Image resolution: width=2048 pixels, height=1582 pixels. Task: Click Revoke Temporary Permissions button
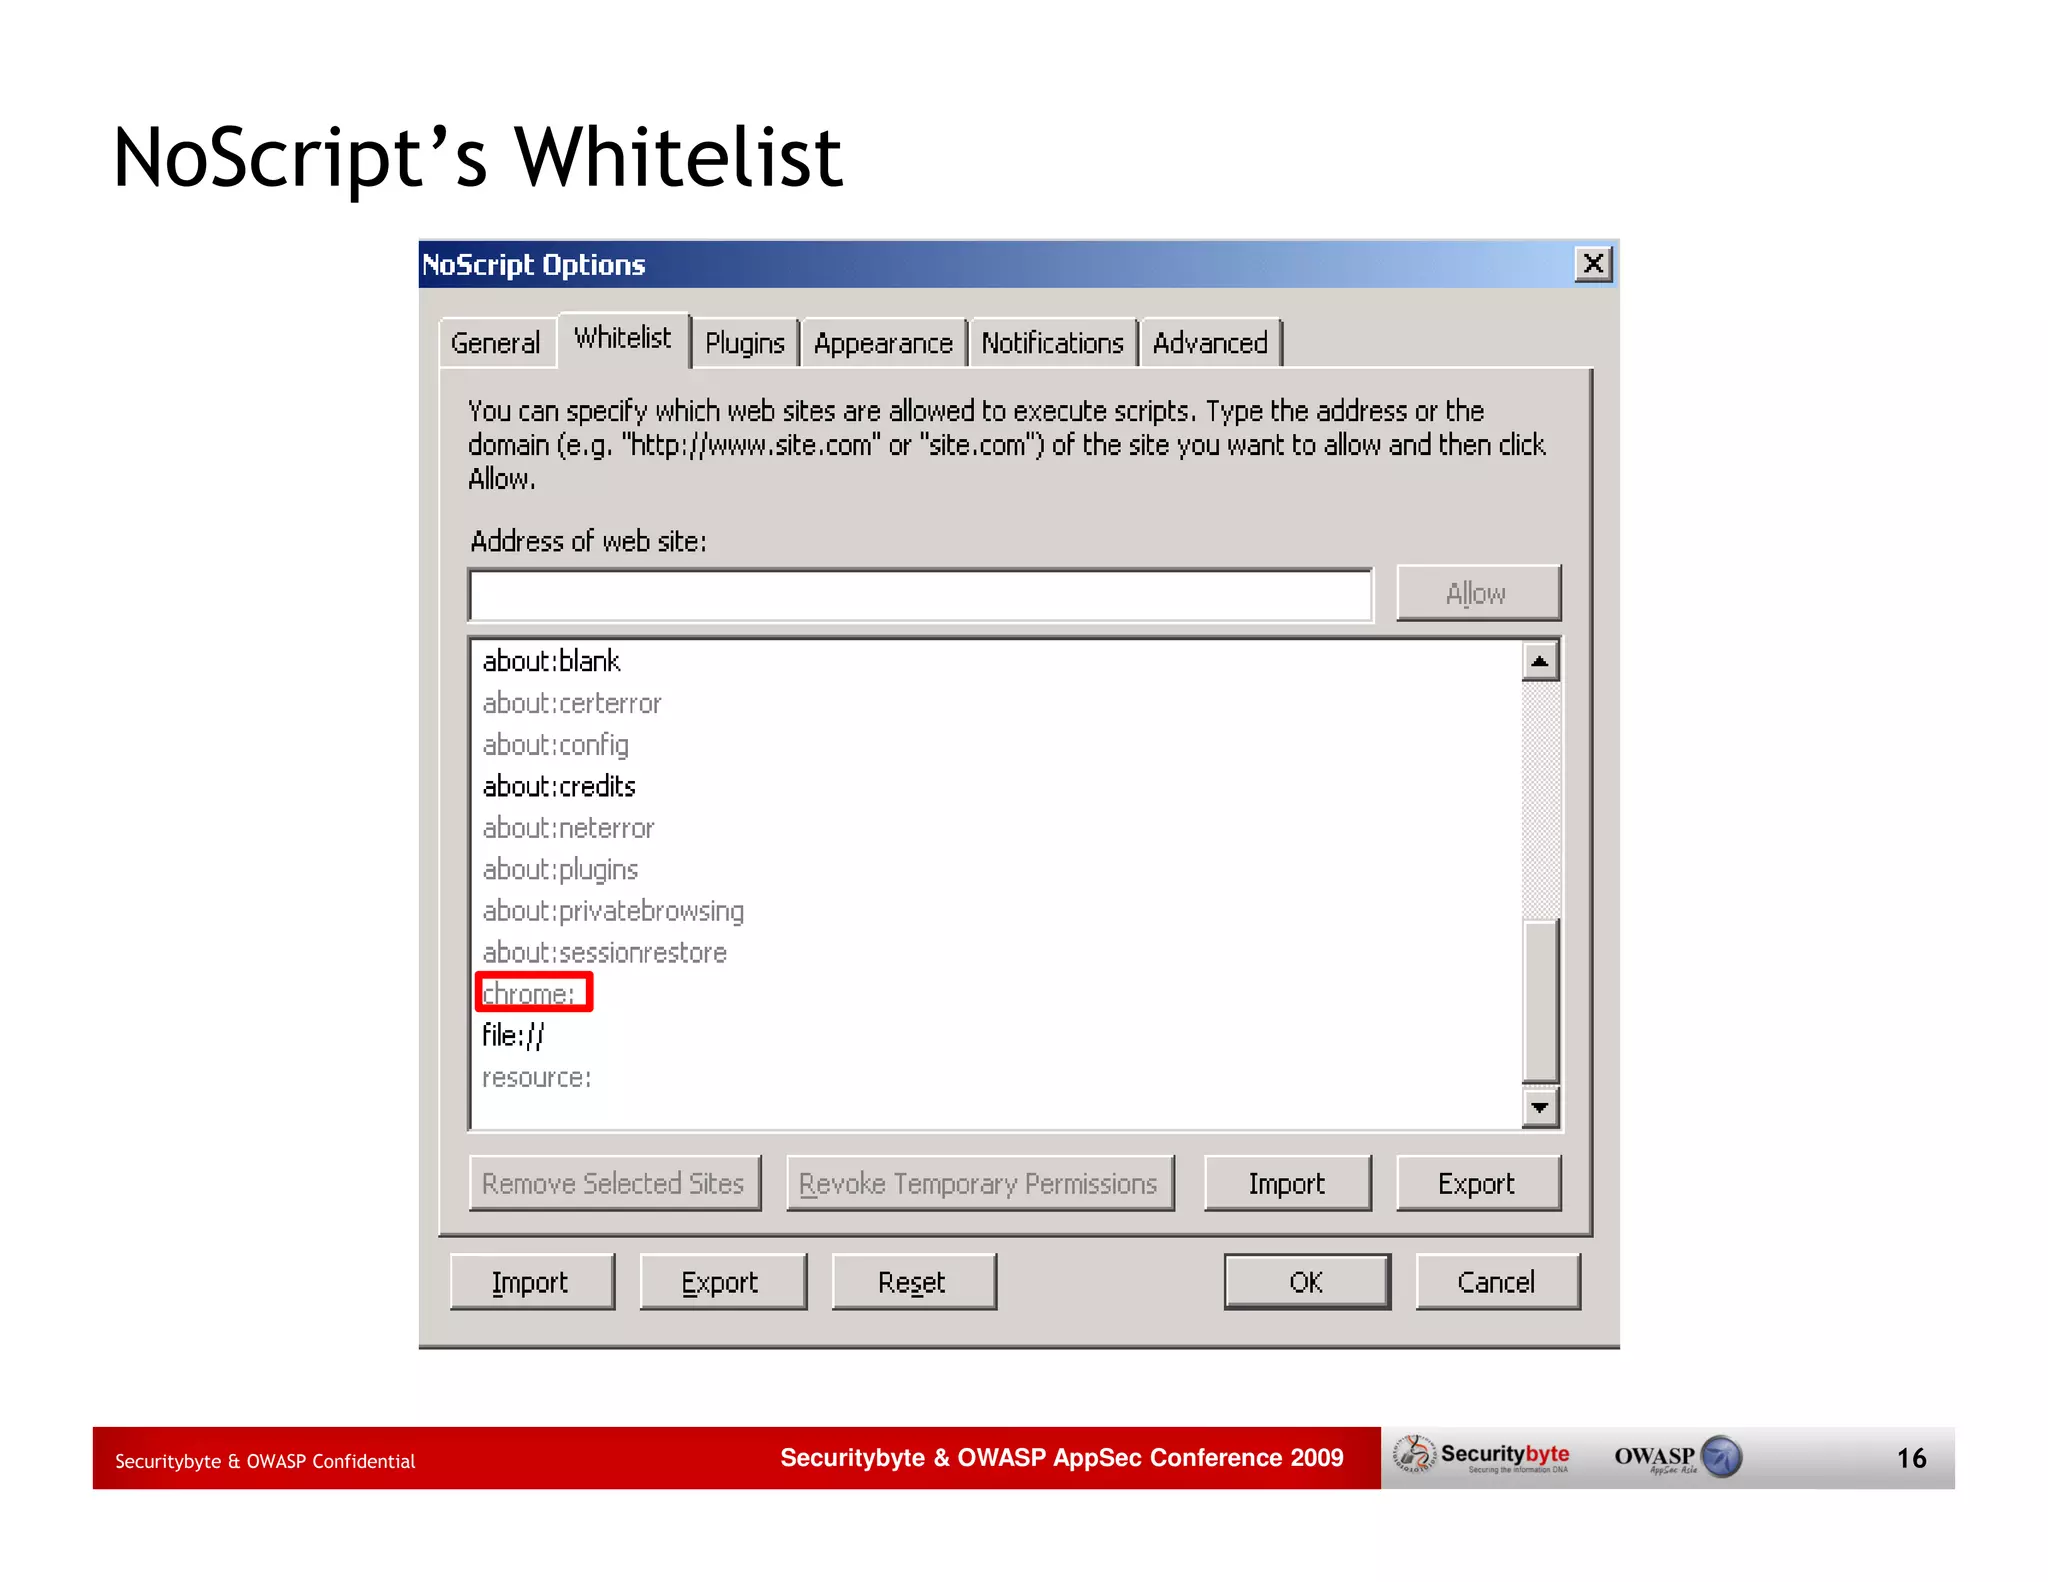tap(979, 1184)
